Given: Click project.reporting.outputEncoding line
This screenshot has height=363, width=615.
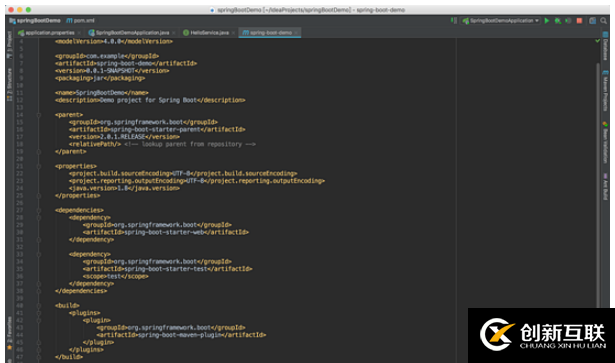Looking at the screenshot, I should pyautogui.click(x=197, y=181).
